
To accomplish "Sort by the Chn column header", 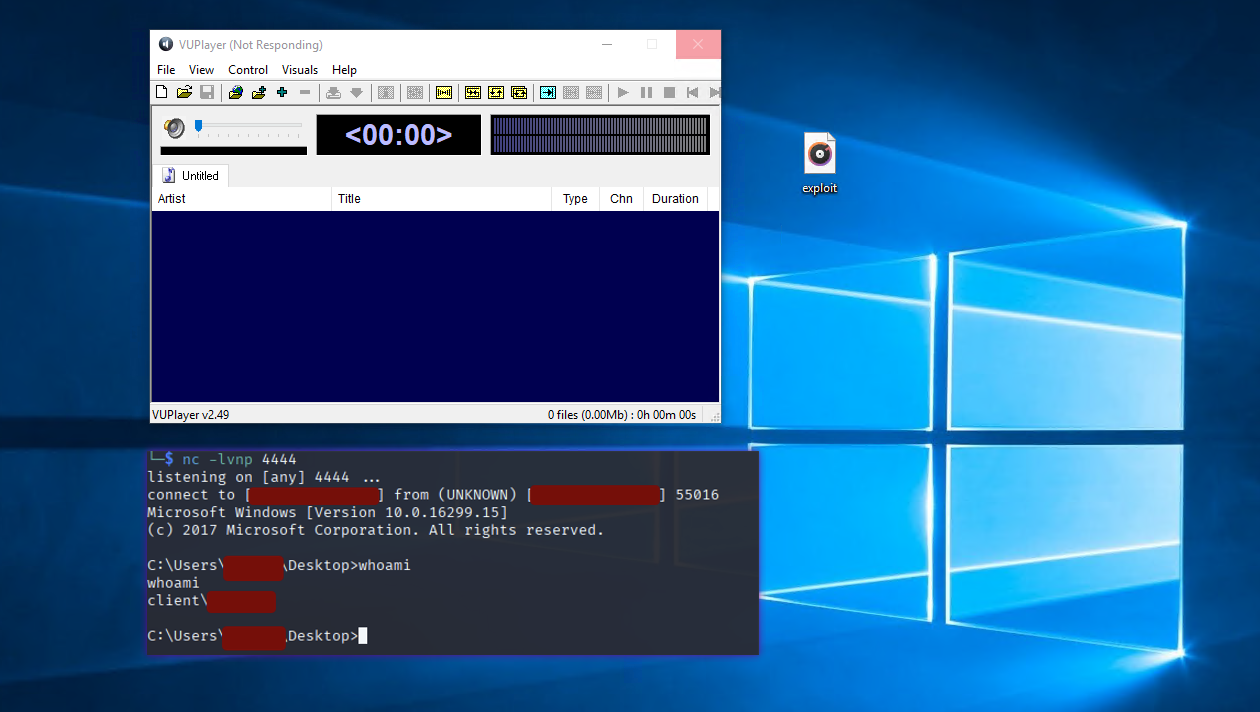I will [x=621, y=199].
